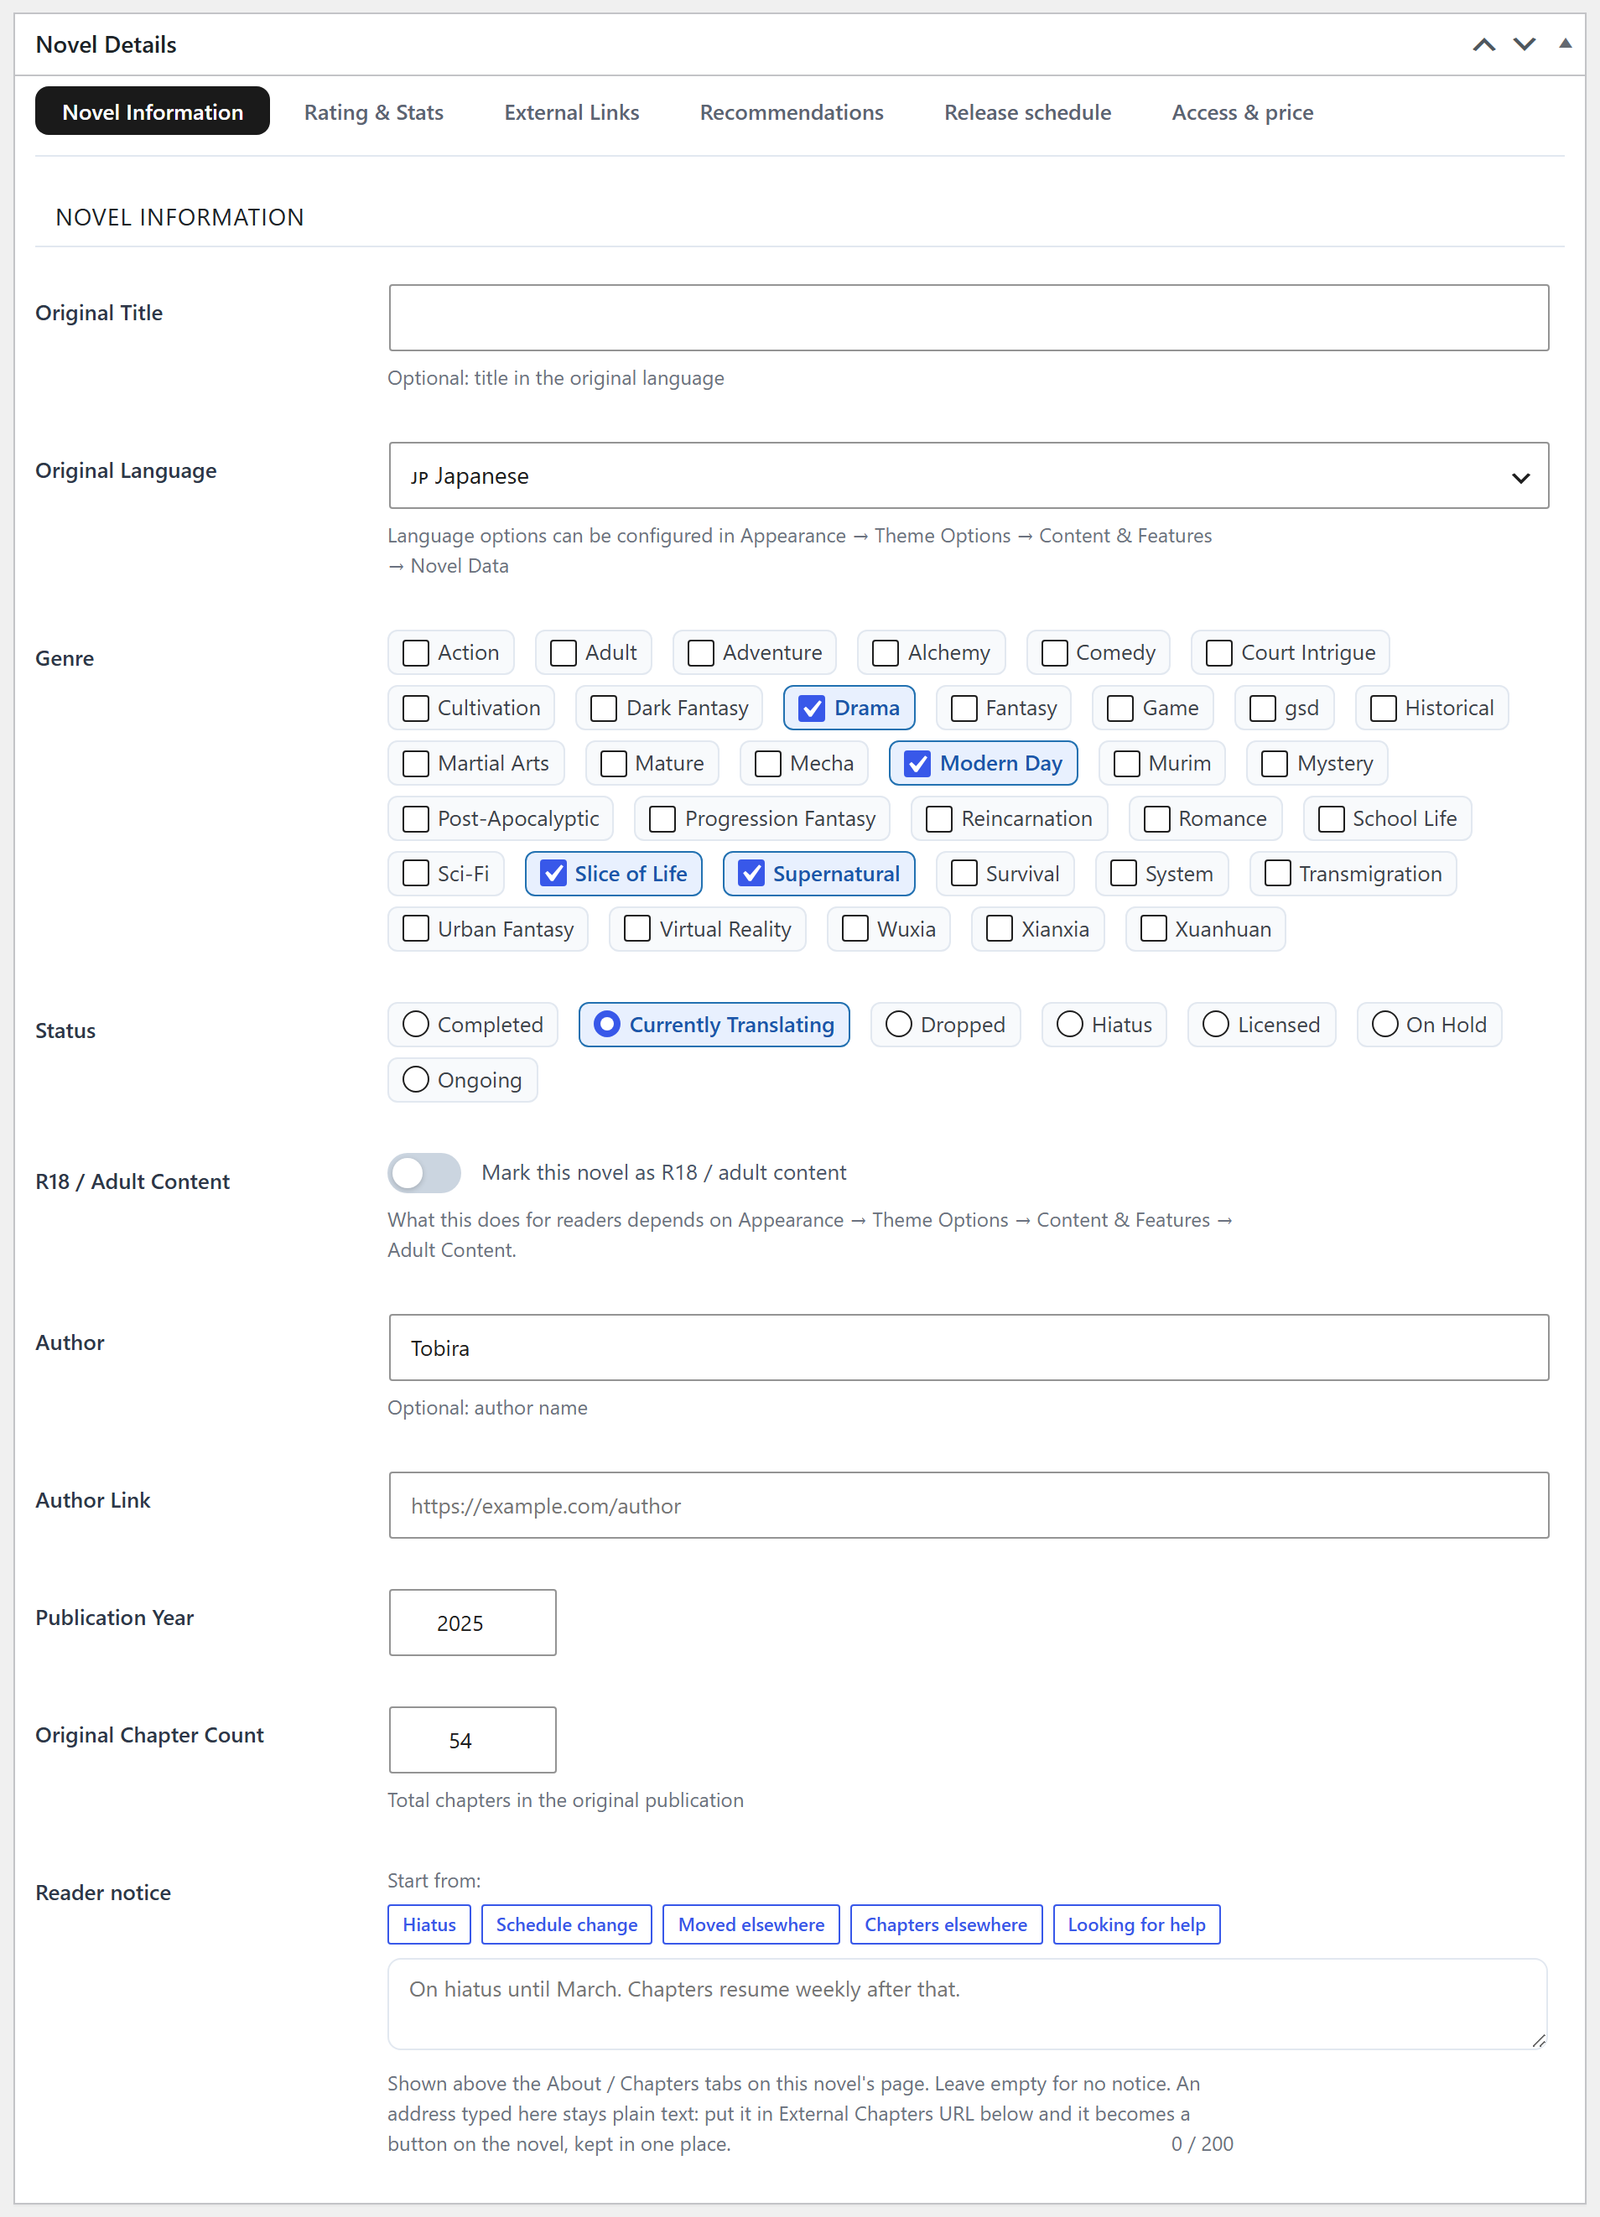Apply the Moved elsewhere notice template
Image resolution: width=1600 pixels, height=2217 pixels.
click(751, 1925)
